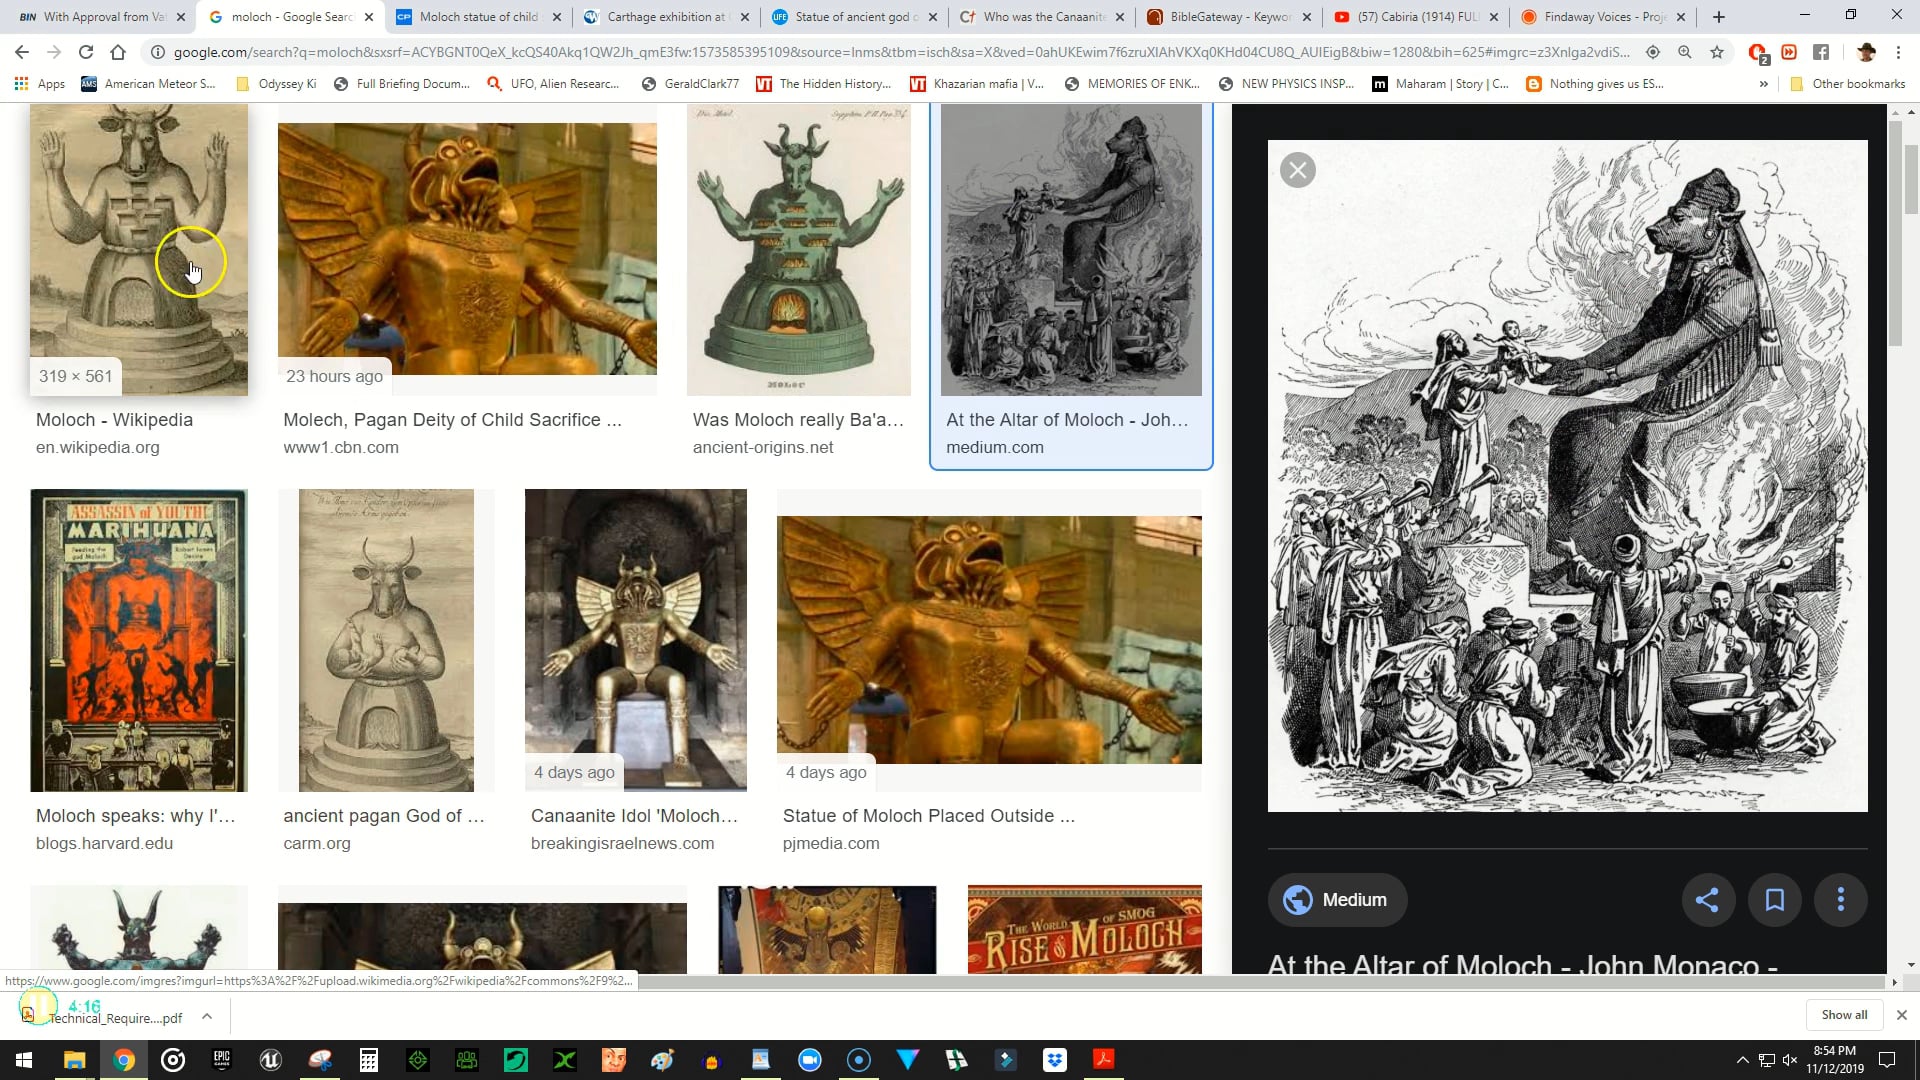Toggle the bookmark star in the address bar
Viewport: 1920px width, 1080px height.
click(x=1716, y=52)
